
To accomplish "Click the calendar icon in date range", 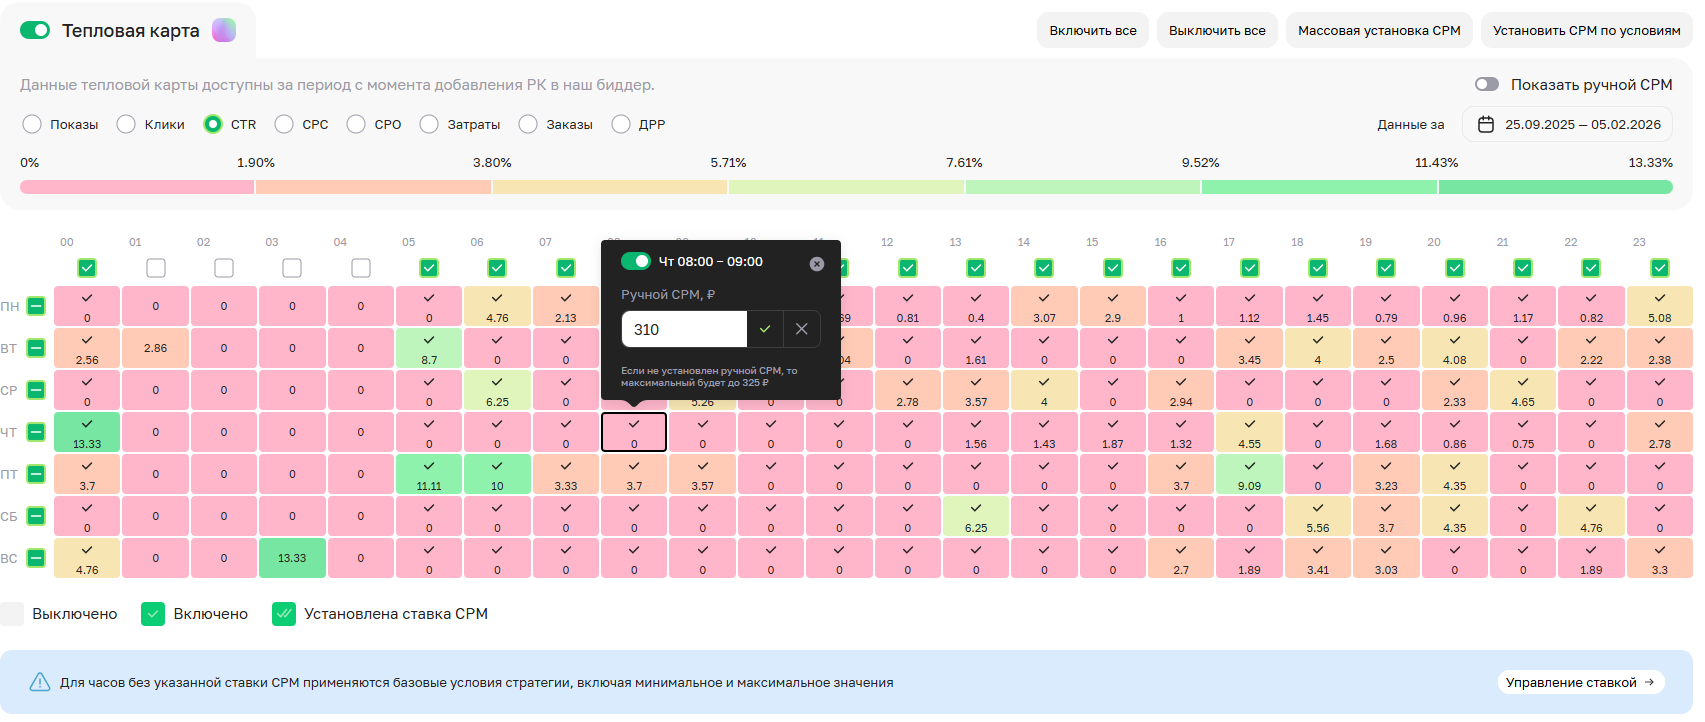I will coord(1486,125).
